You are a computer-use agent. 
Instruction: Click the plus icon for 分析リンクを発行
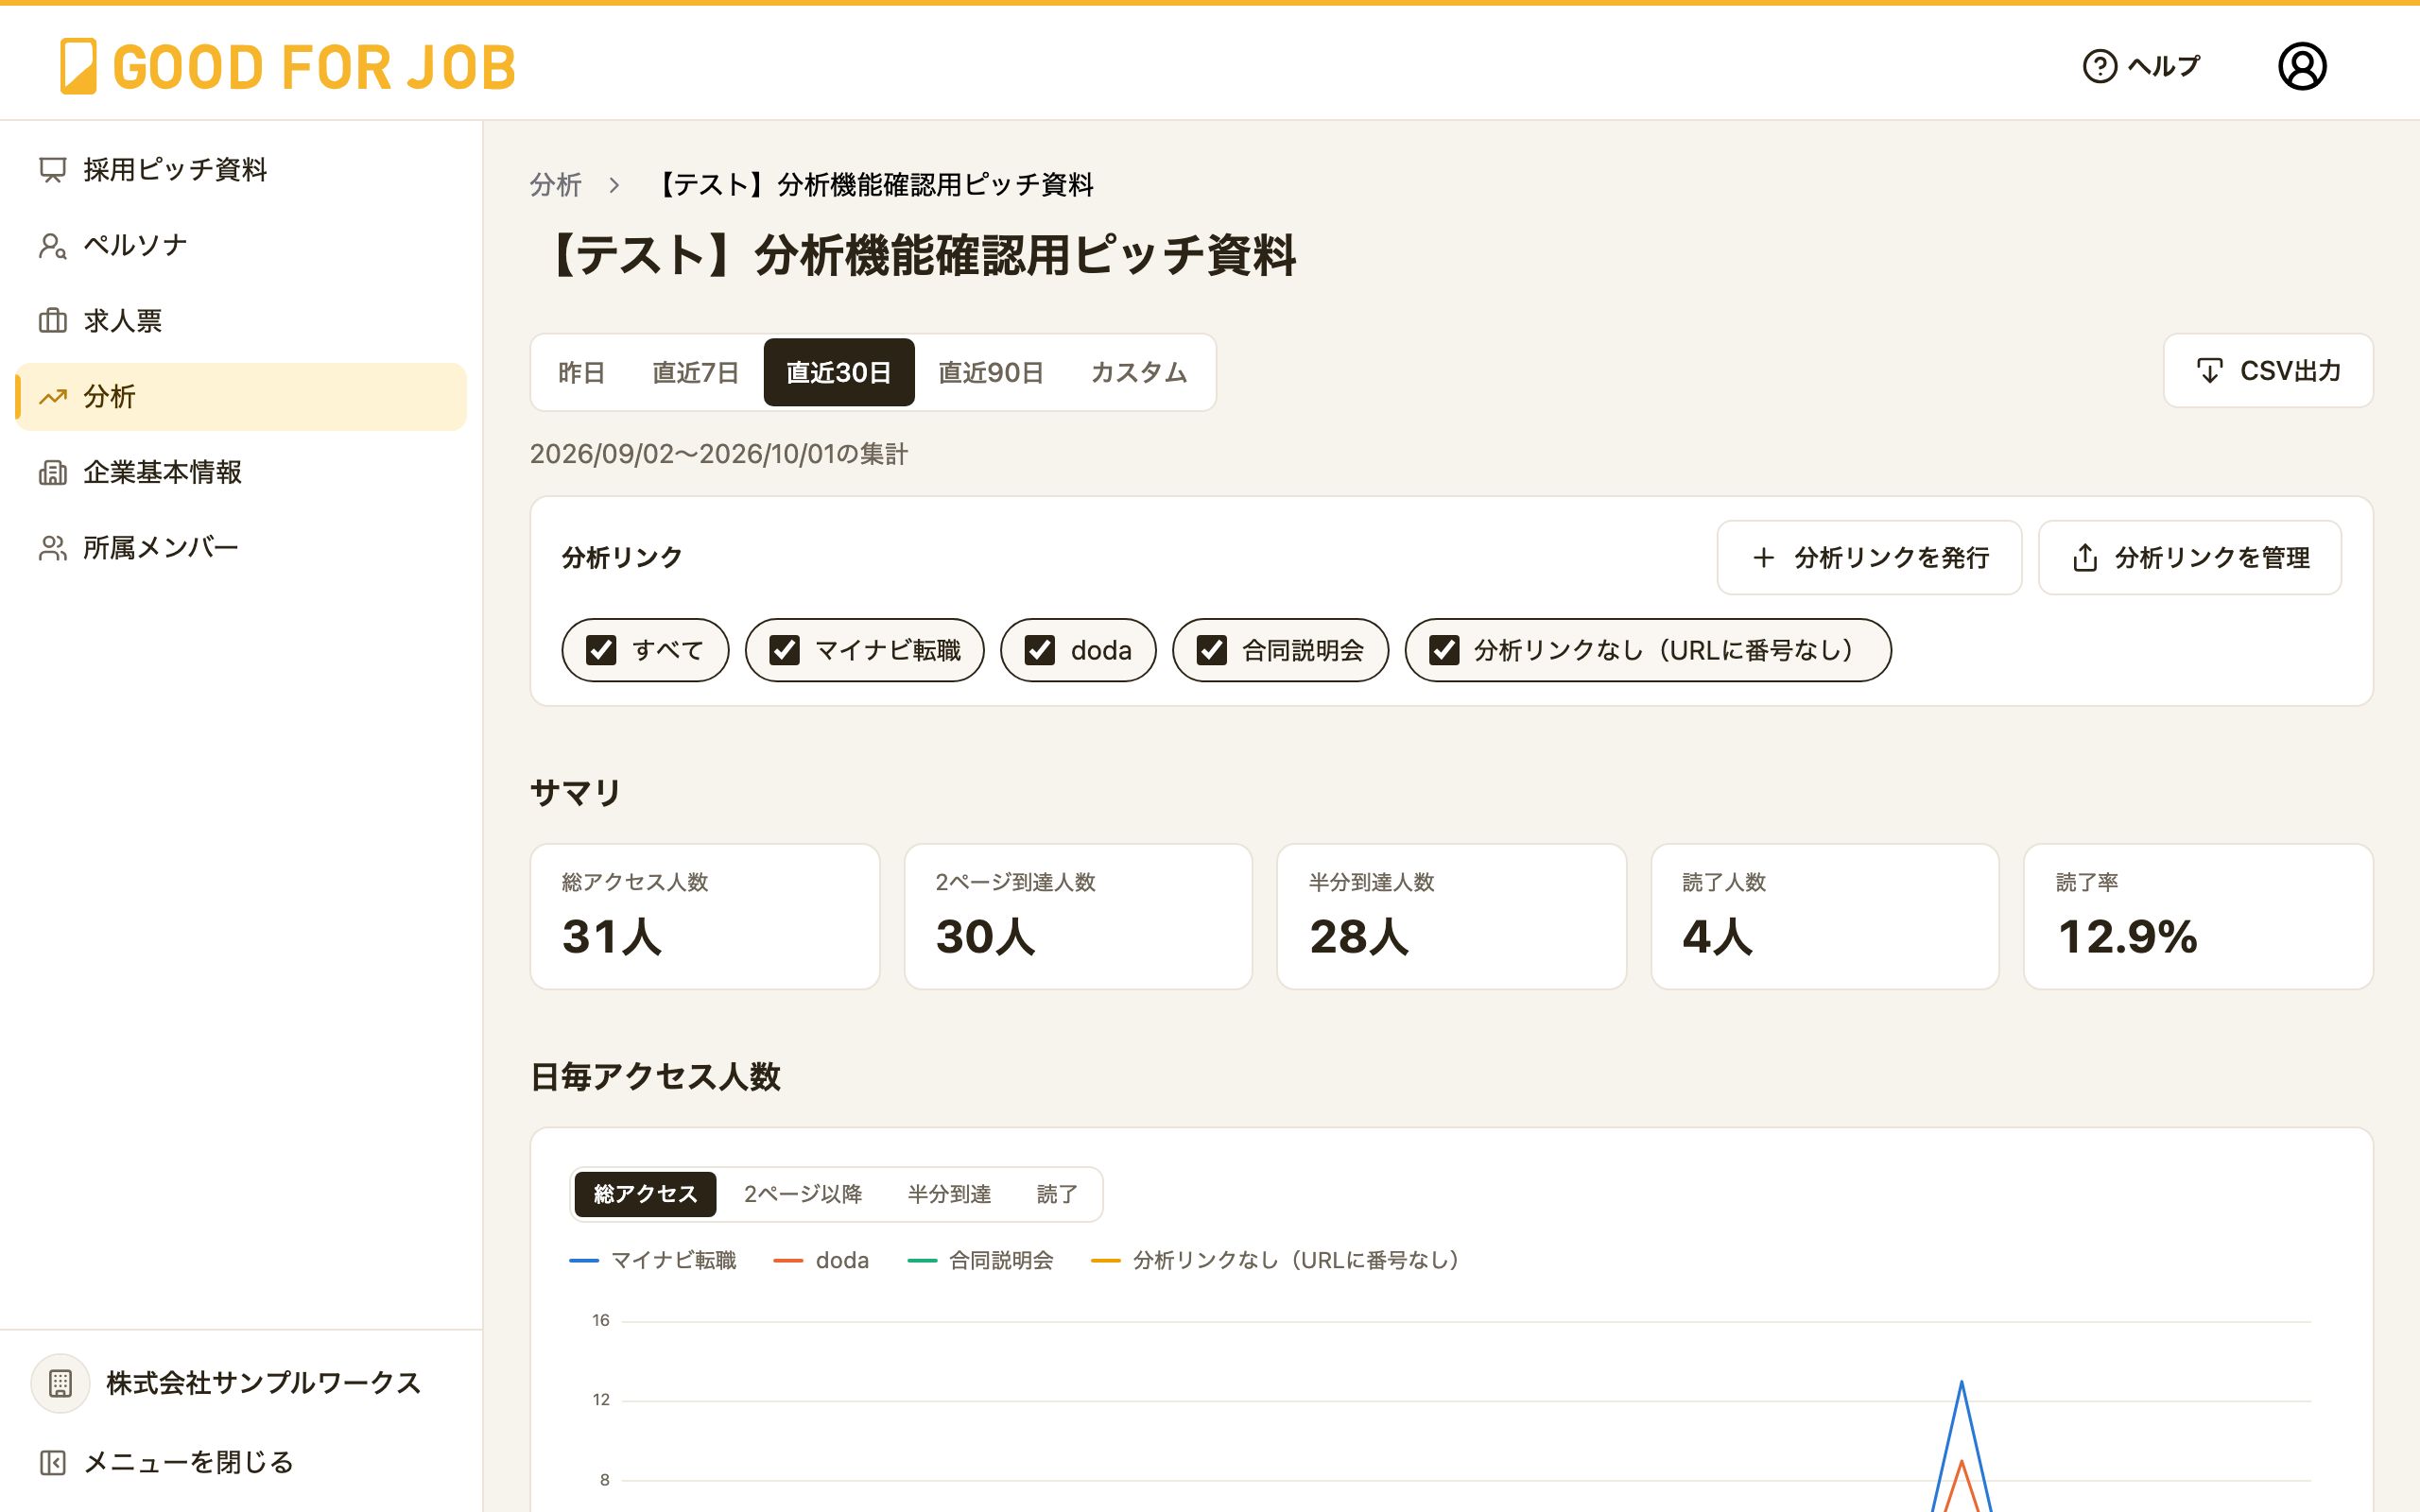coord(1764,558)
